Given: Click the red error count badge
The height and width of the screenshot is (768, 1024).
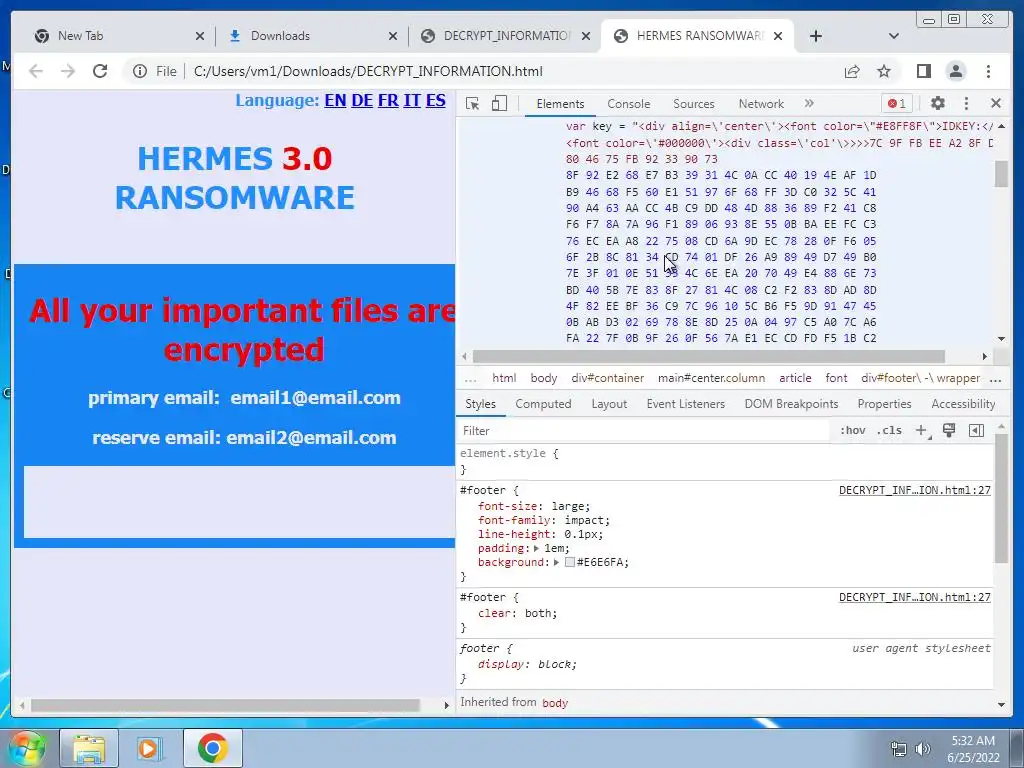Looking at the screenshot, I should [897, 103].
